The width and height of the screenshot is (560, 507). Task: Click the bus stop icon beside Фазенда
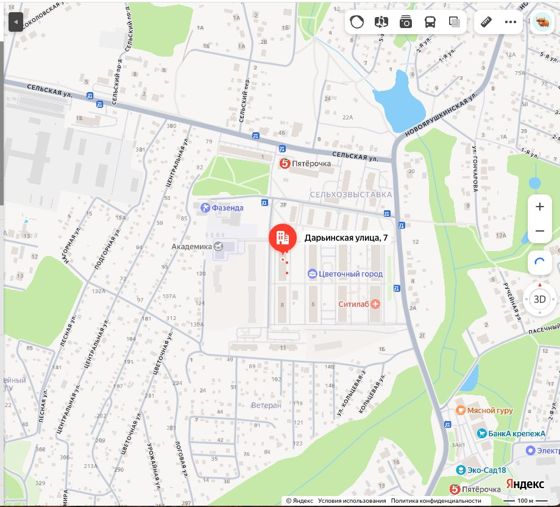click(x=264, y=202)
